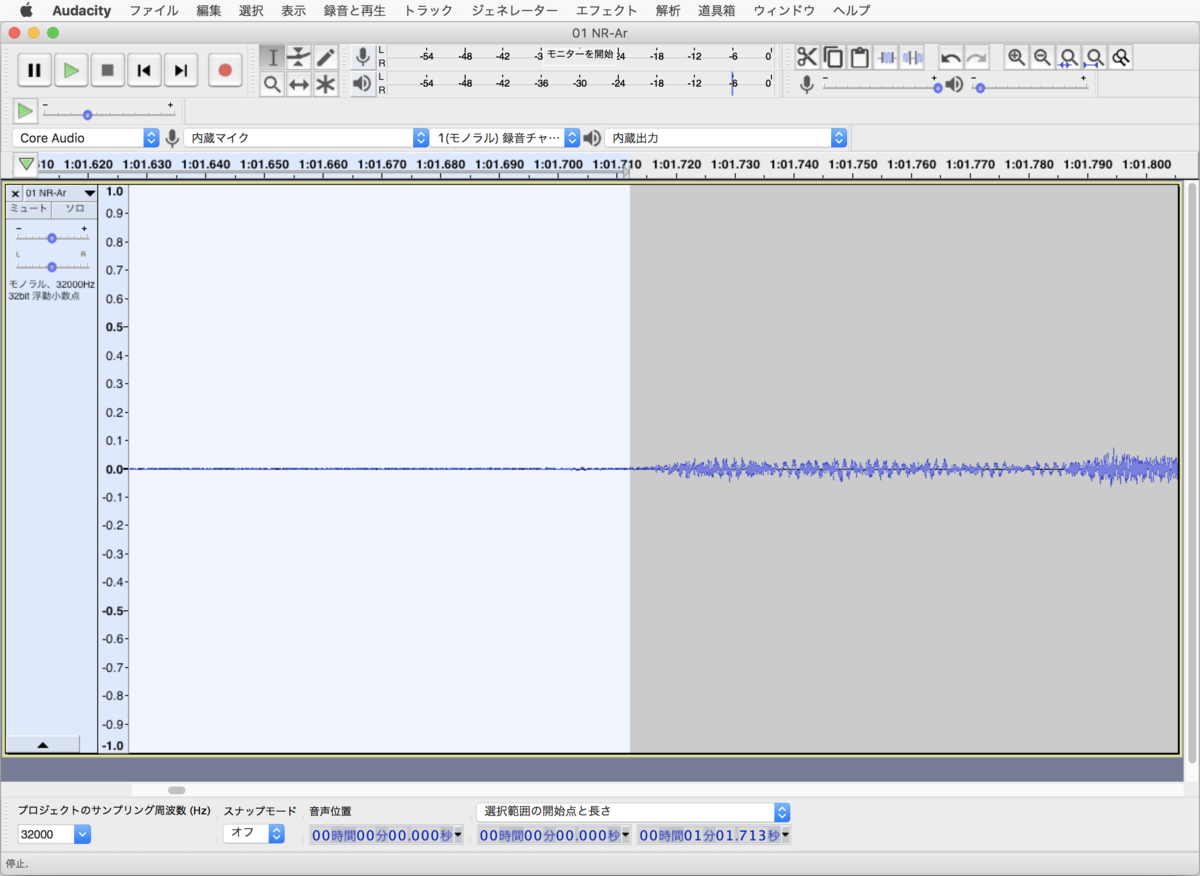Screen dimensions: 1200x876
Task: Click the playback volume slider
Action: click(x=1030, y=88)
